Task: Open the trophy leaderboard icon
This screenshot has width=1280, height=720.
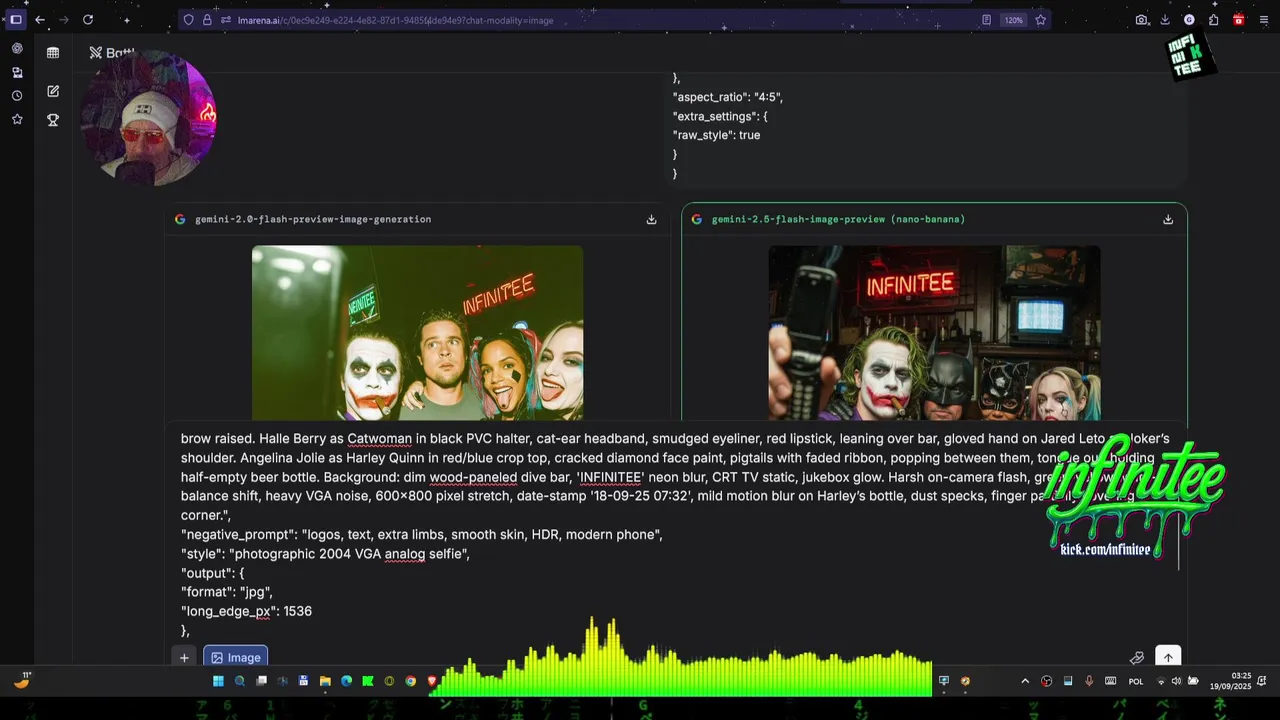Action: click(53, 120)
